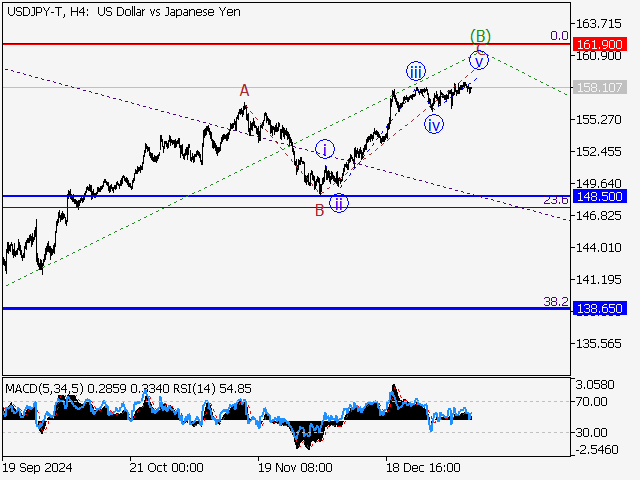Select the 21 Oct 00:00 date marker
Image resolution: width=640 pixels, height=480 pixels.
coord(166,467)
